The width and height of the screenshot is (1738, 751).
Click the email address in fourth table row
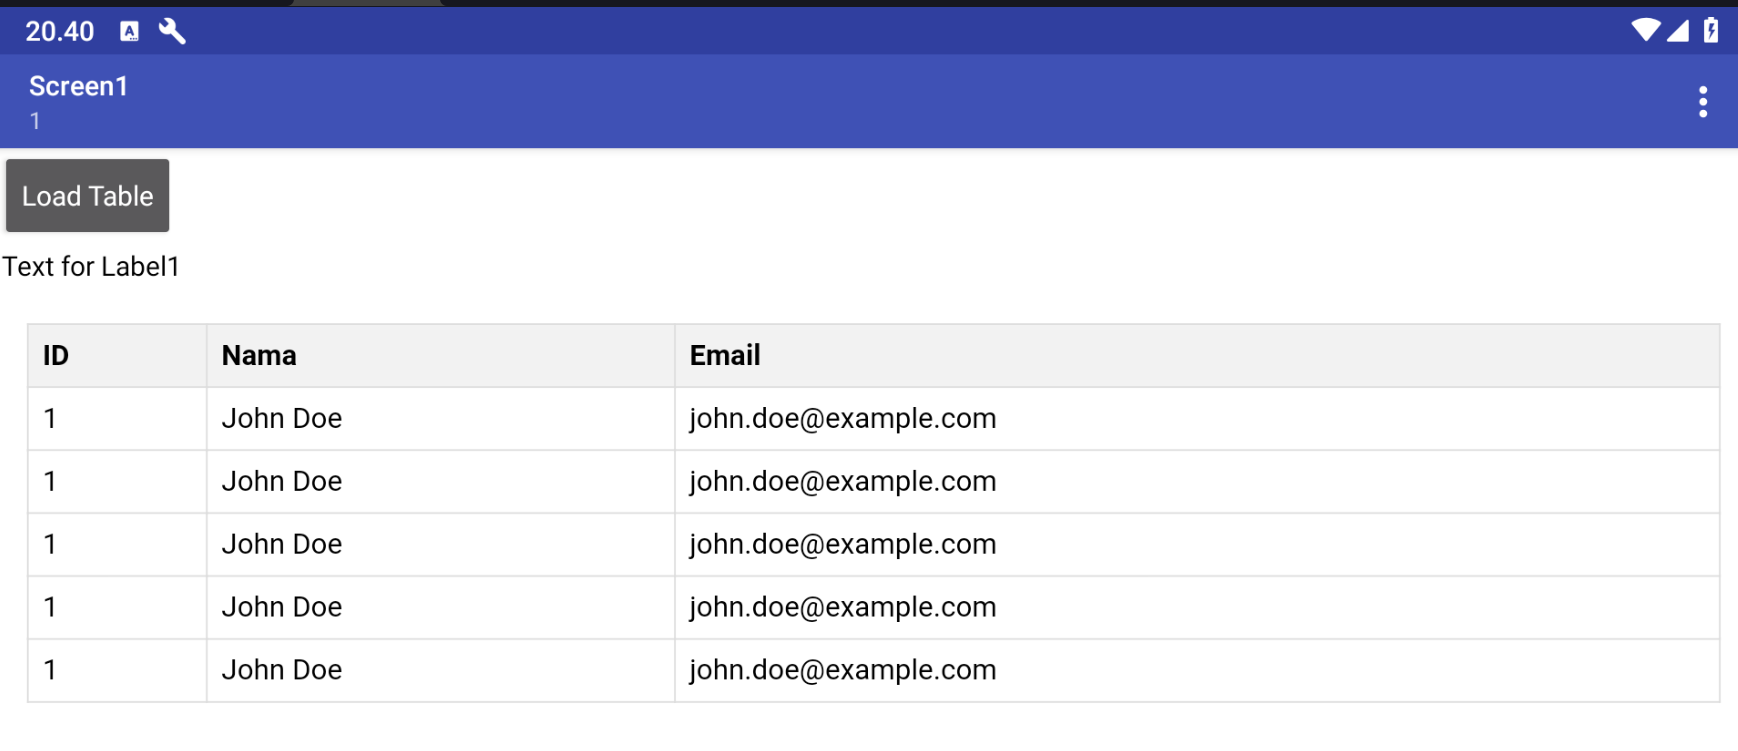[x=843, y=608]
